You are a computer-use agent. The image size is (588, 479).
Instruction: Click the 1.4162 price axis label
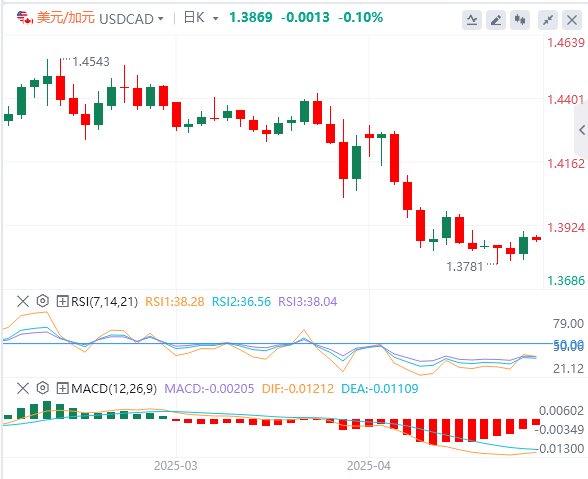[566, 164]
